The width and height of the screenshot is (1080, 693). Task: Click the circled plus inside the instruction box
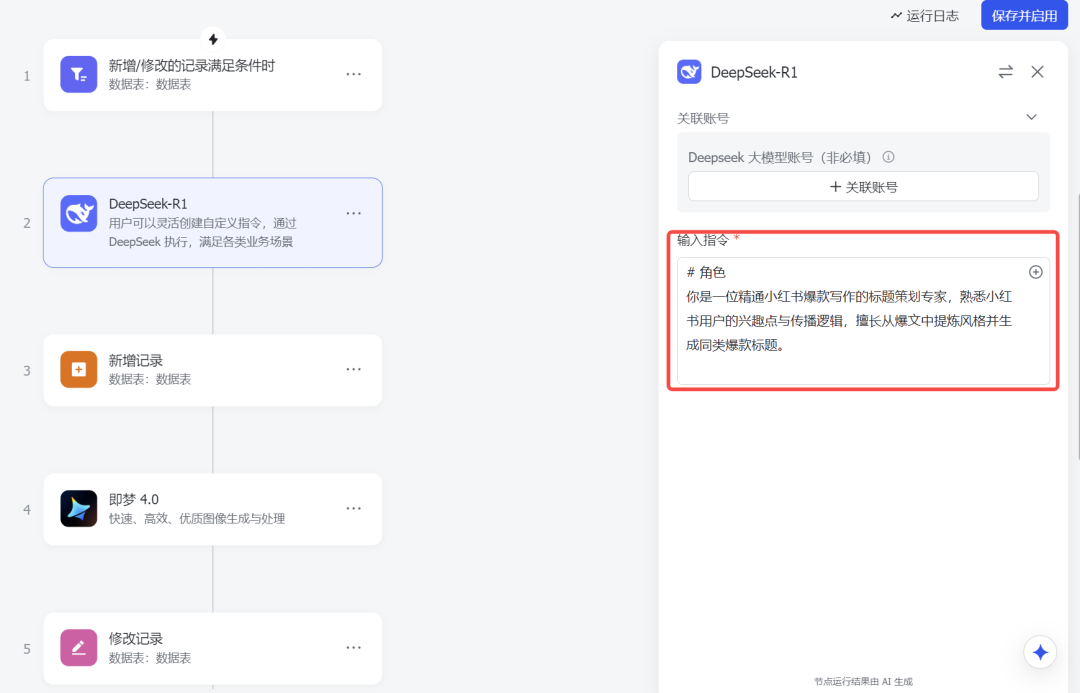click(1035, 271)
